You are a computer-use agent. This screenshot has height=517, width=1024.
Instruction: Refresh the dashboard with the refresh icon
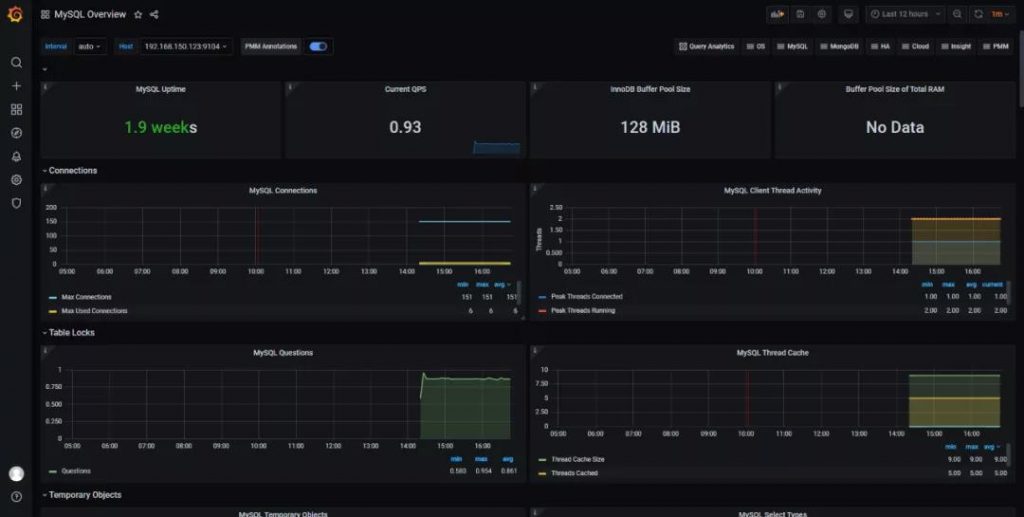[x=978, y=14]
